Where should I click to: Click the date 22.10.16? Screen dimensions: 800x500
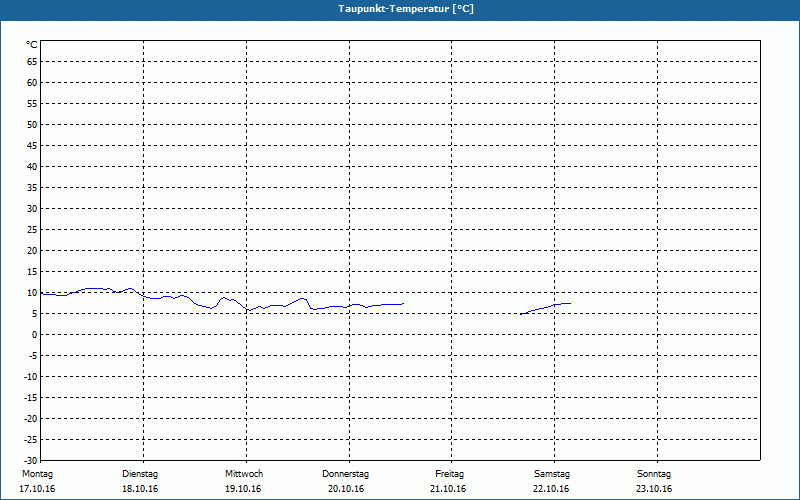[x=551, y=489]
